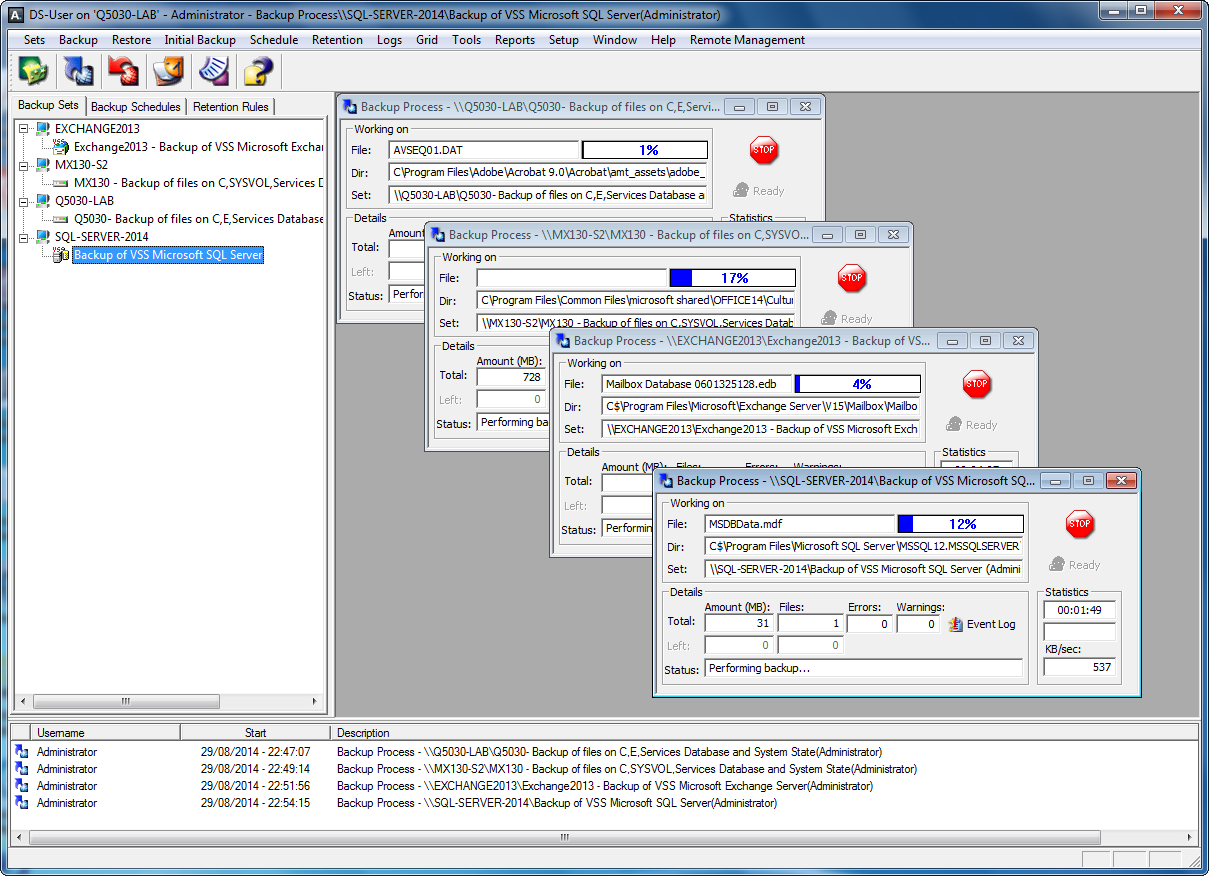The height and width of the screenshot is (876, 1209).
Task: Select the Backup Sets tab
Action: pos(48,105)
